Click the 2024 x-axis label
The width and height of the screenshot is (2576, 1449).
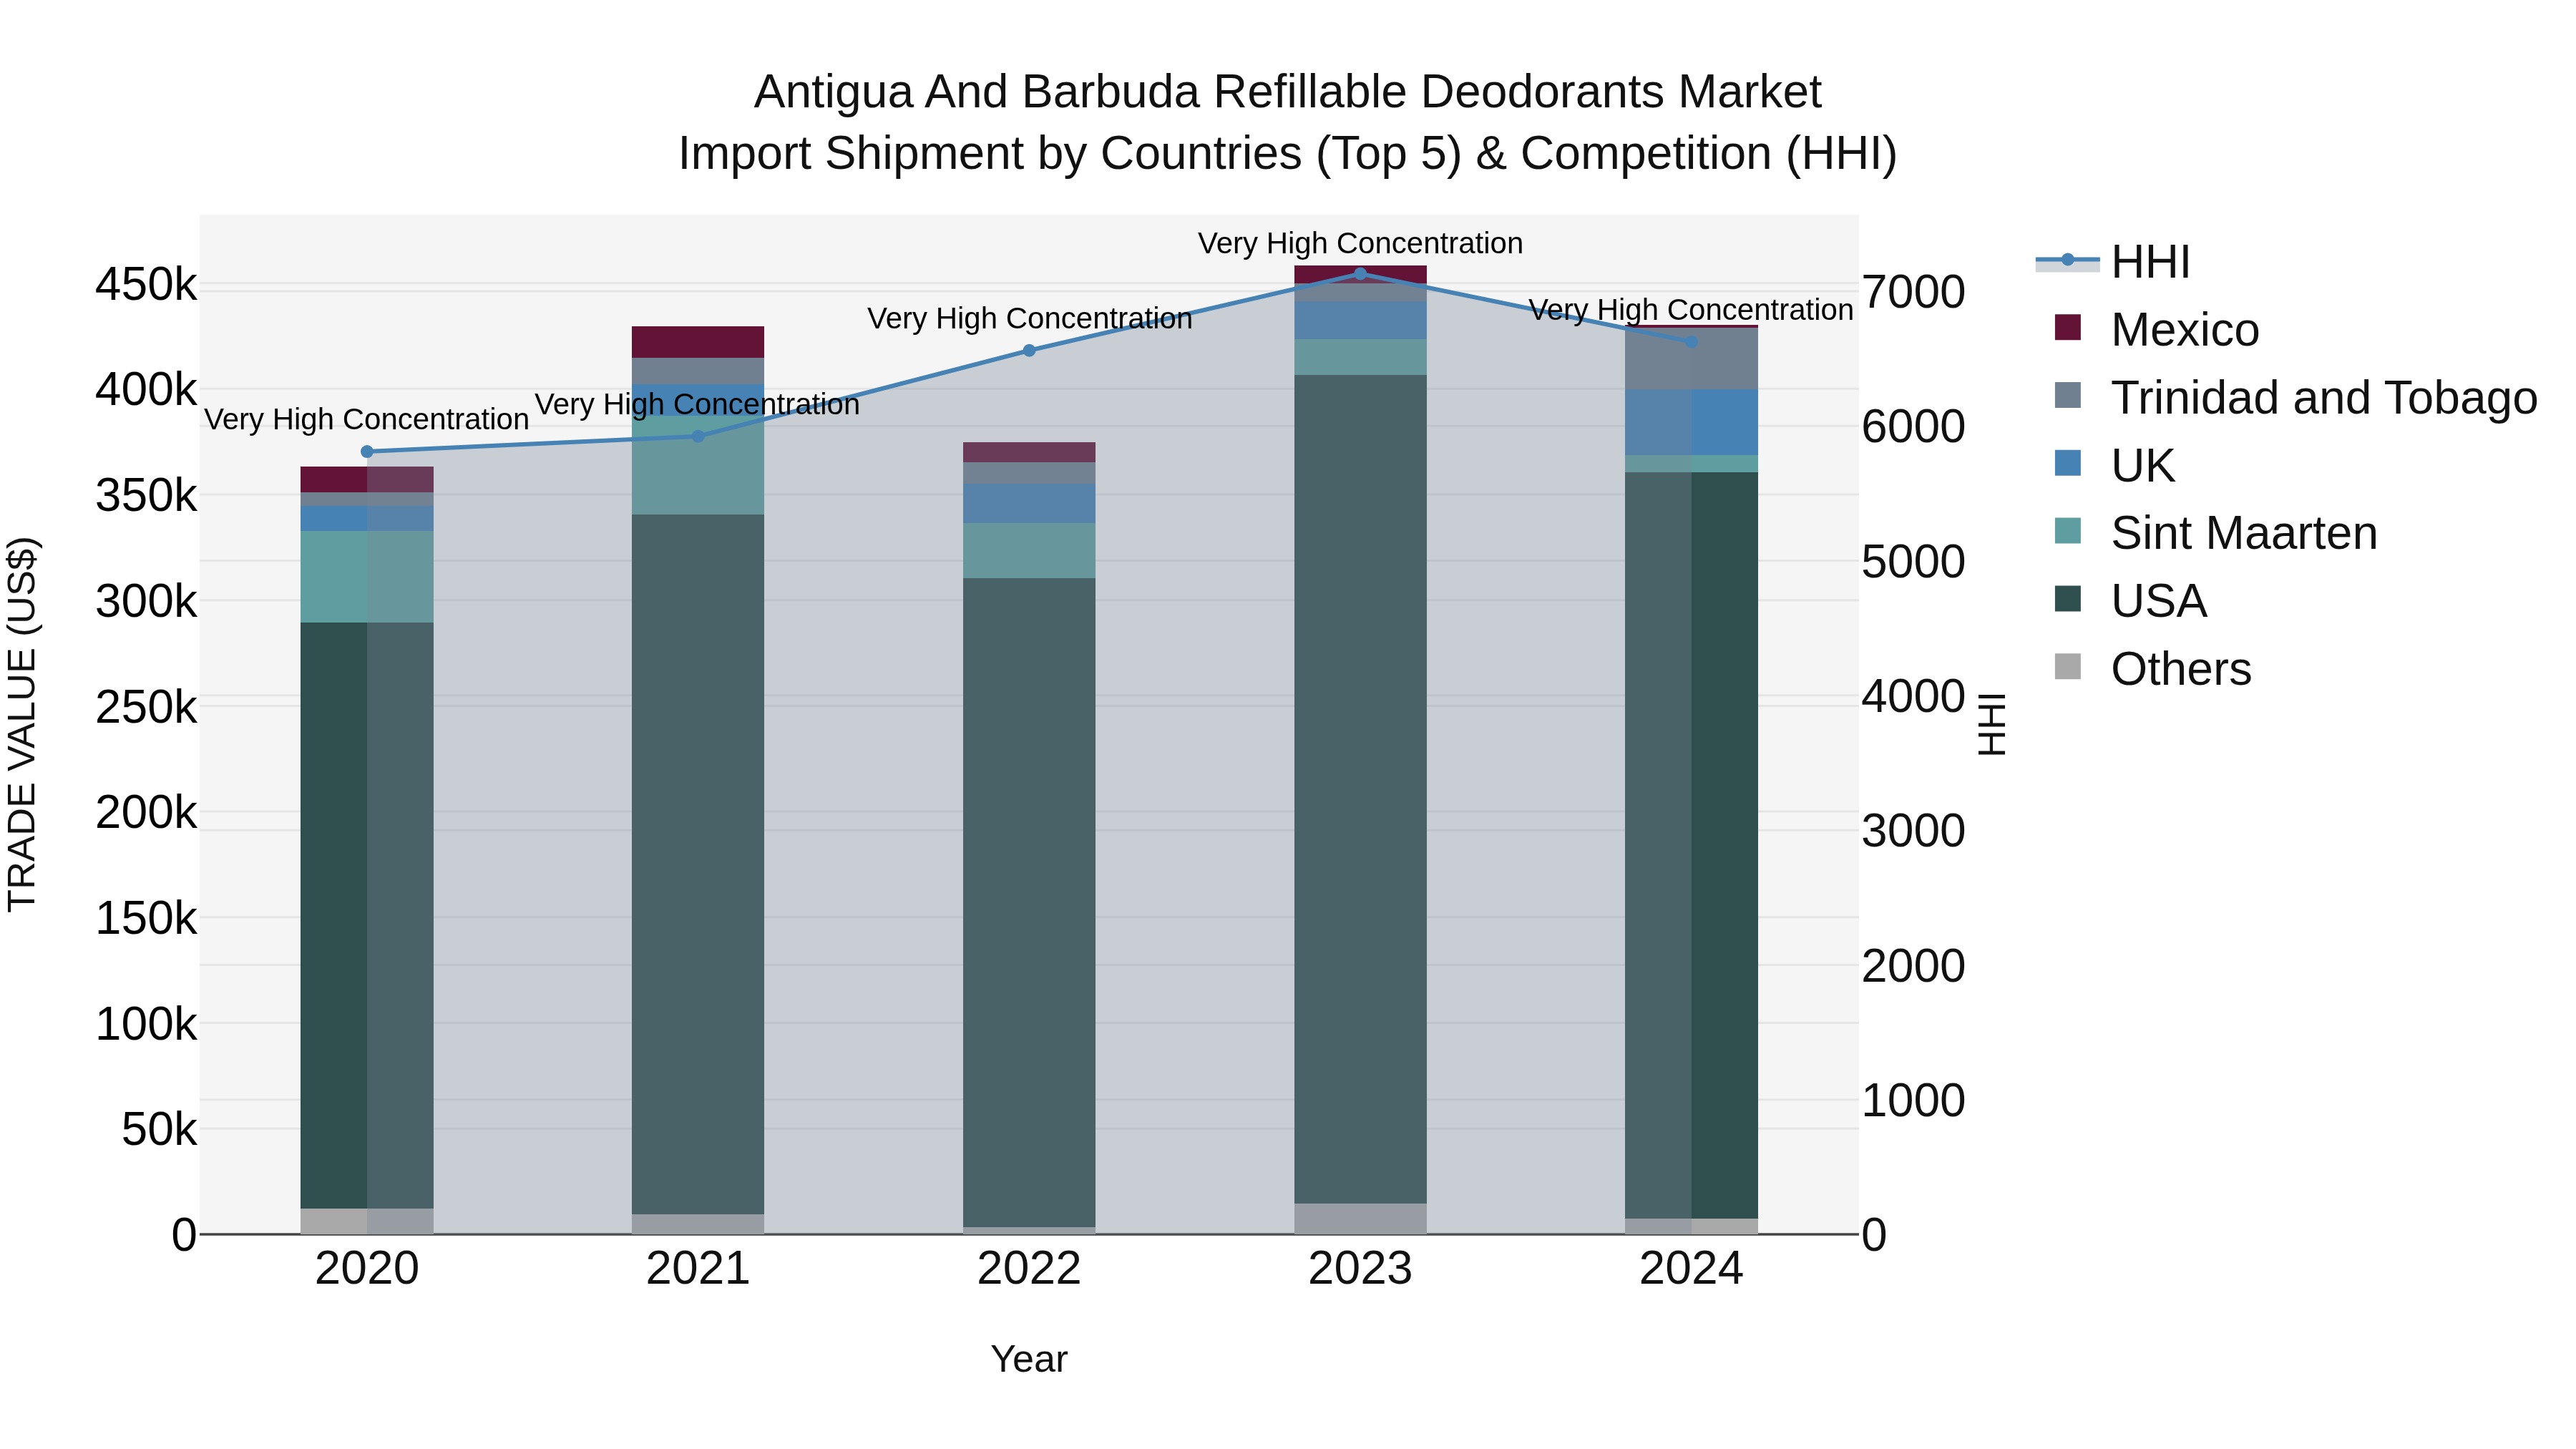[x=1691, y=1269]
